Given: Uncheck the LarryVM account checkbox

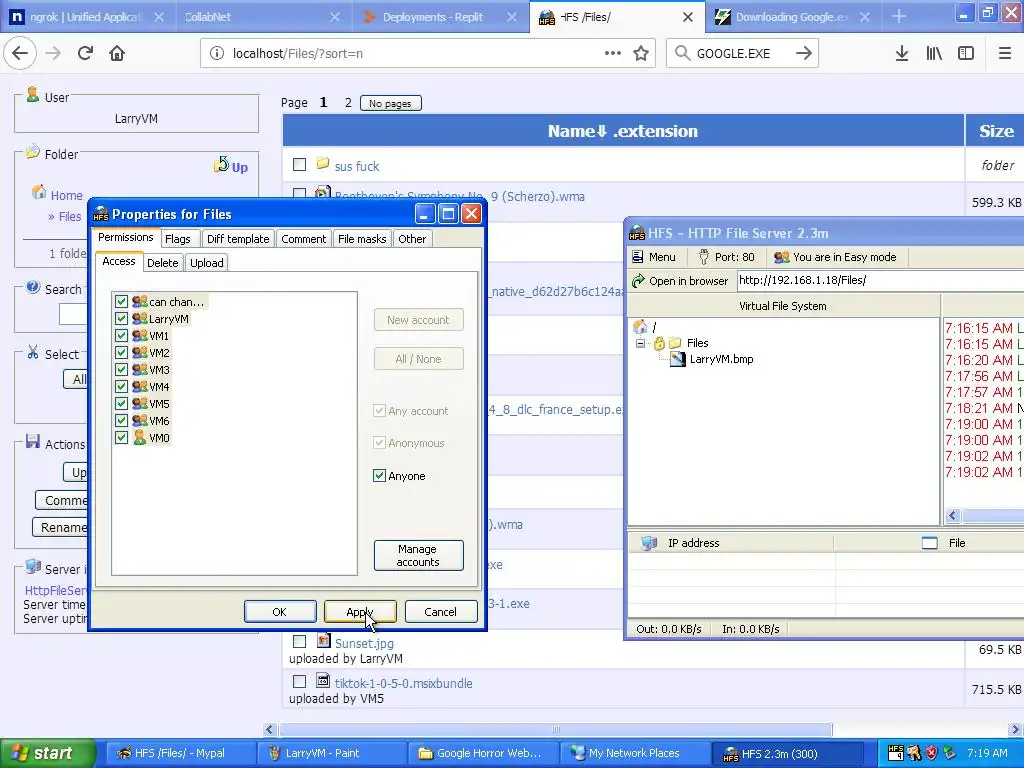Looking at the screenshot, I should coord(121,319).
